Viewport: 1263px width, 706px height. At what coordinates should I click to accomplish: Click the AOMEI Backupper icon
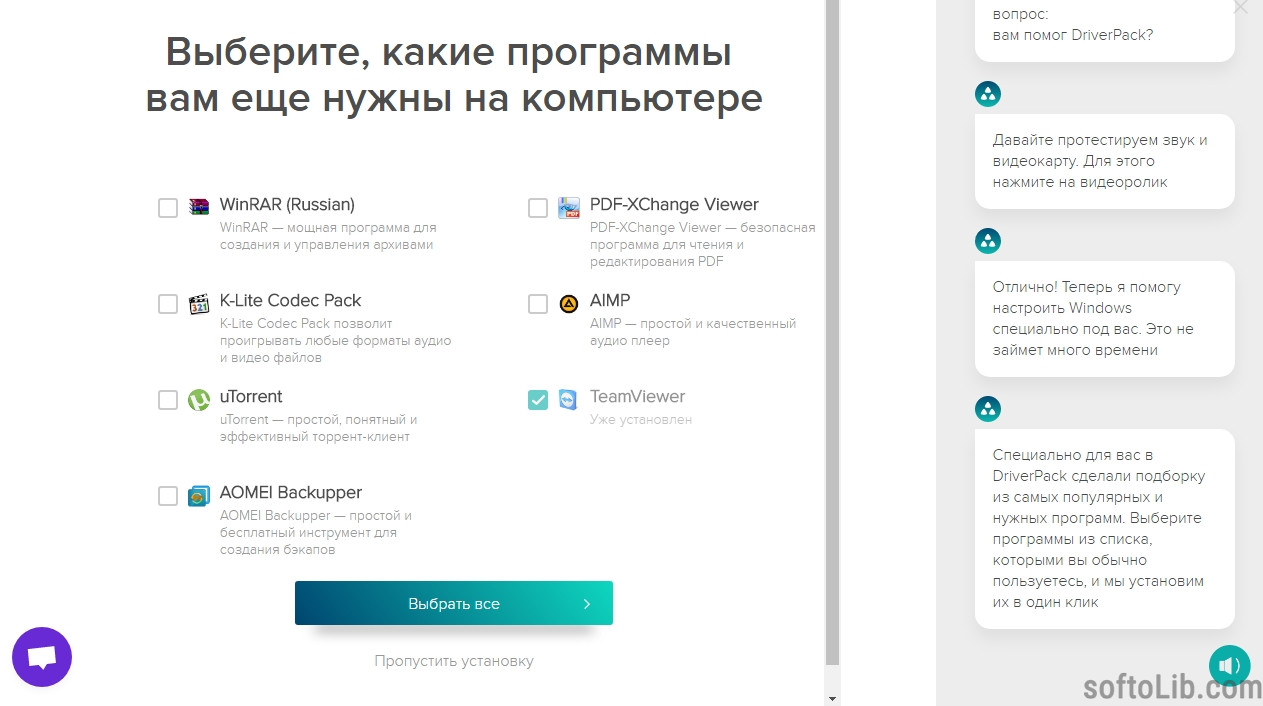(199, 495)
